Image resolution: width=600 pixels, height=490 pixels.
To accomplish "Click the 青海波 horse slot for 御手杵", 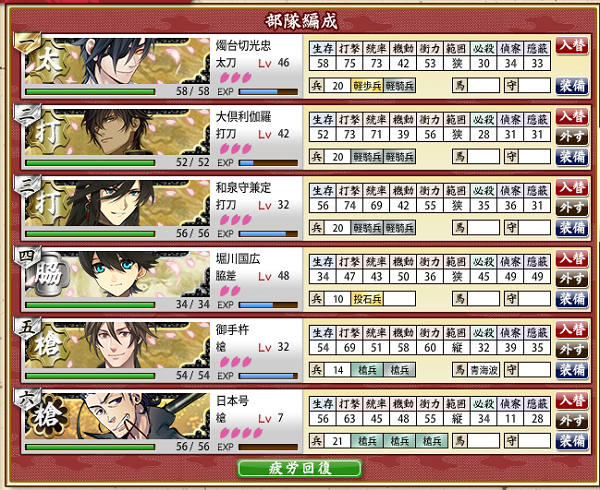I will click(x=483, y=370).
